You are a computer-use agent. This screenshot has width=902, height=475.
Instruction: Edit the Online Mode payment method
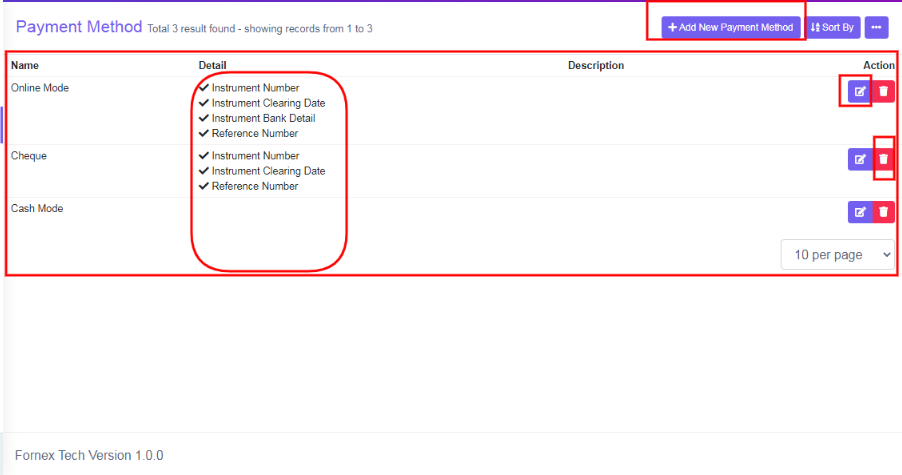coord(860,91)
